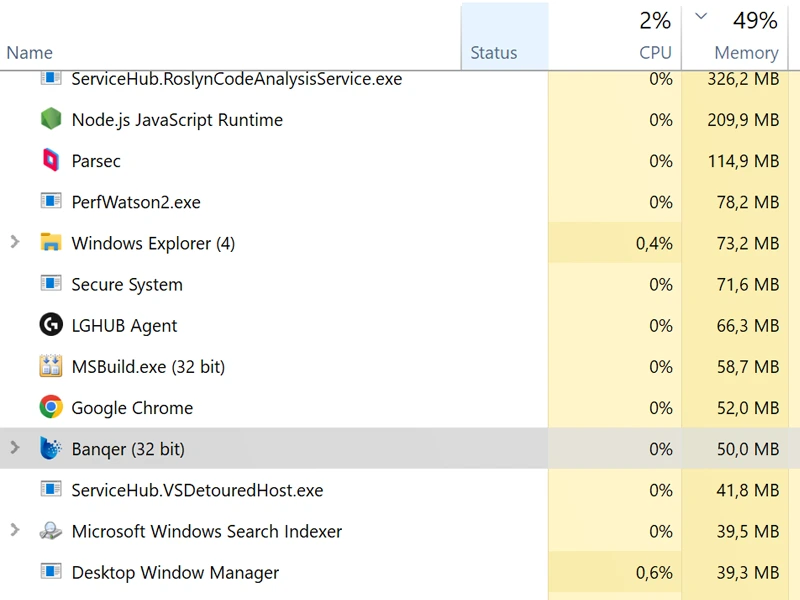
Task: Click the 58,7 MB memory value
Action: point(748,367)
